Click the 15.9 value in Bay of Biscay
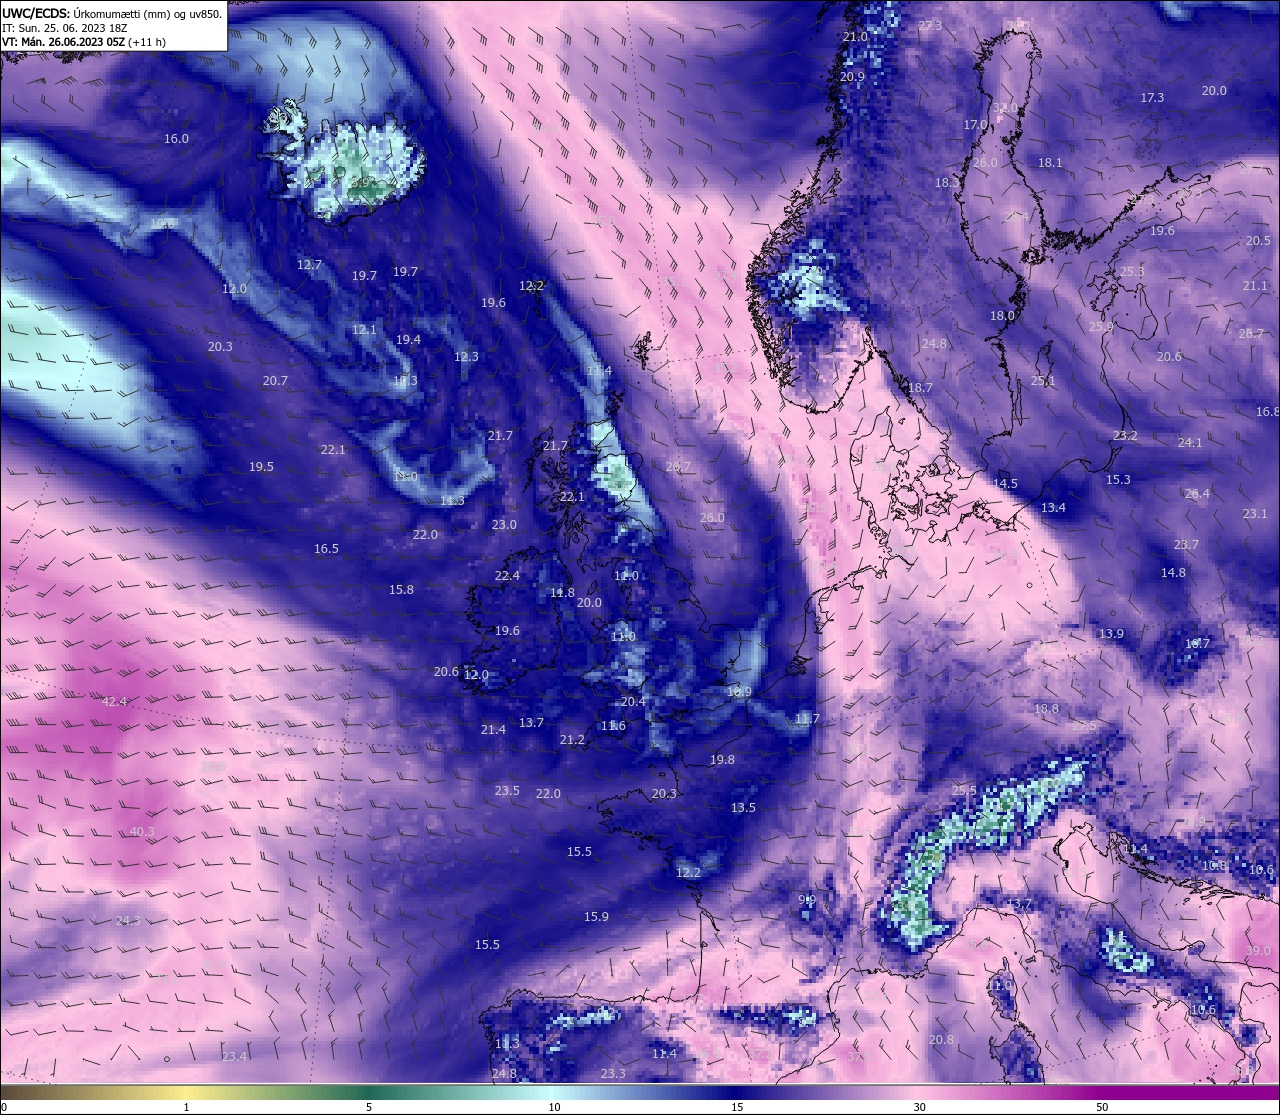This screenshot has height=1115, width=1280. 596,917
